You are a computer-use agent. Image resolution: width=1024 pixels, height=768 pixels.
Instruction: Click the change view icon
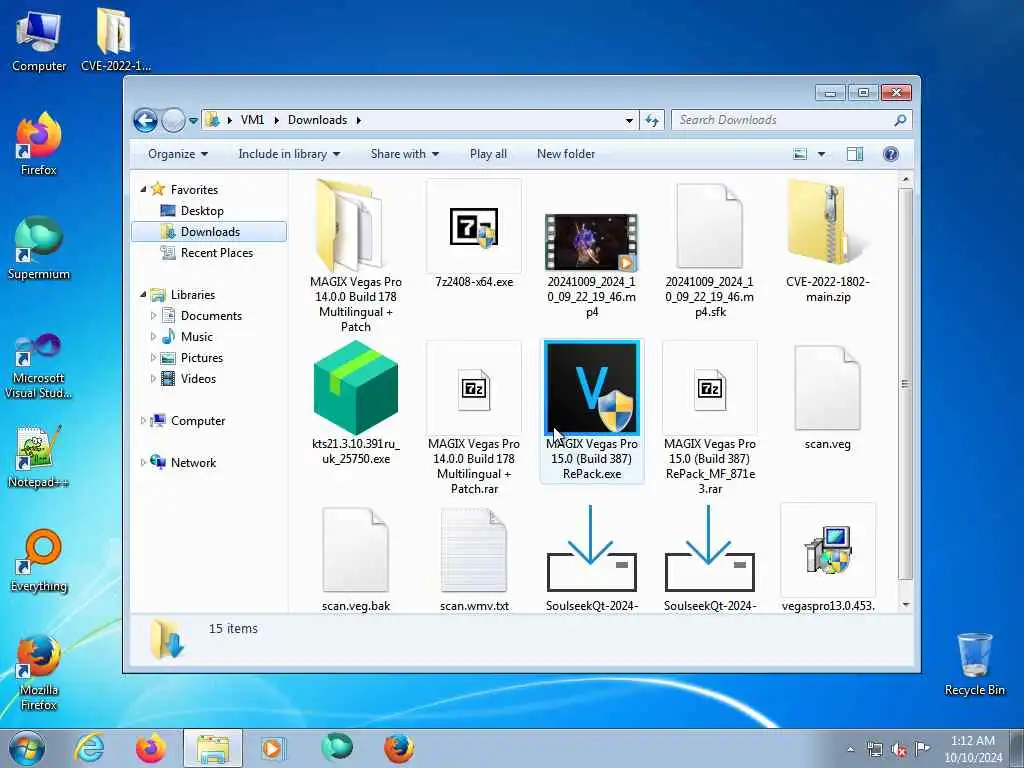tap(799, 154)
